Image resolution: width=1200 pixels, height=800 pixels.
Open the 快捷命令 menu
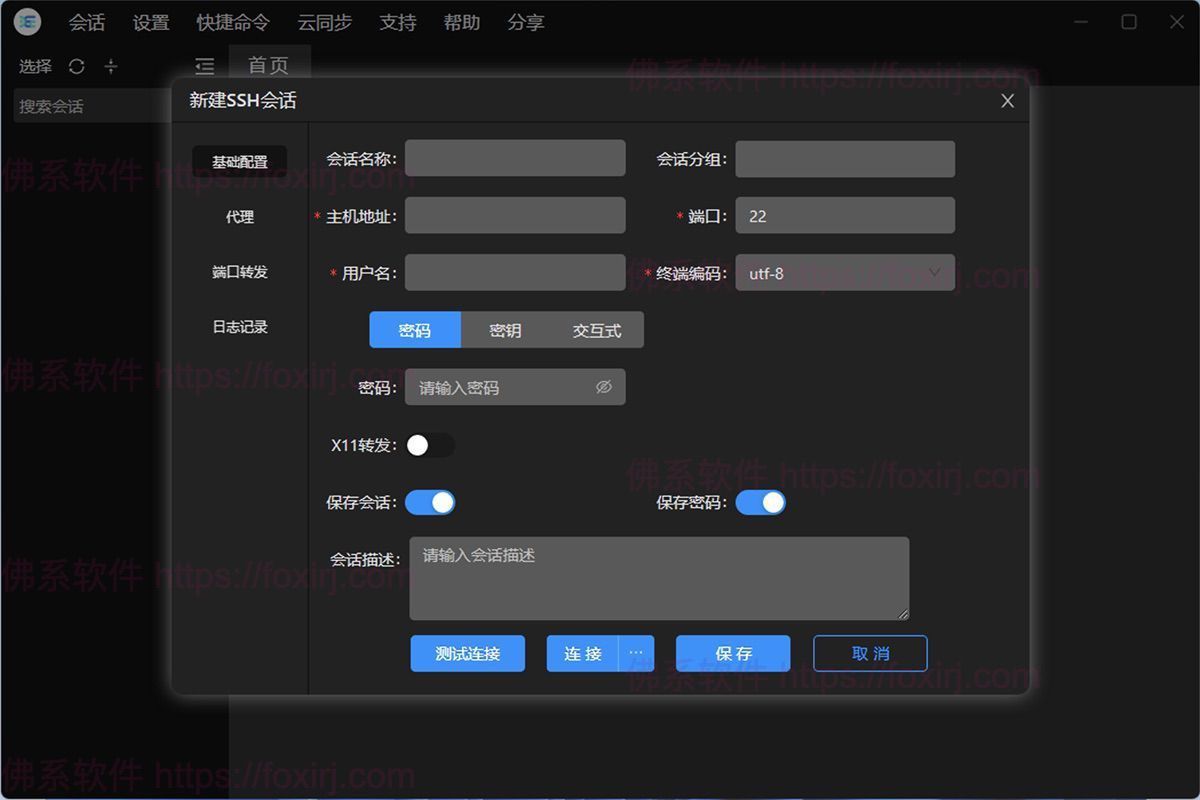[233, 22]
